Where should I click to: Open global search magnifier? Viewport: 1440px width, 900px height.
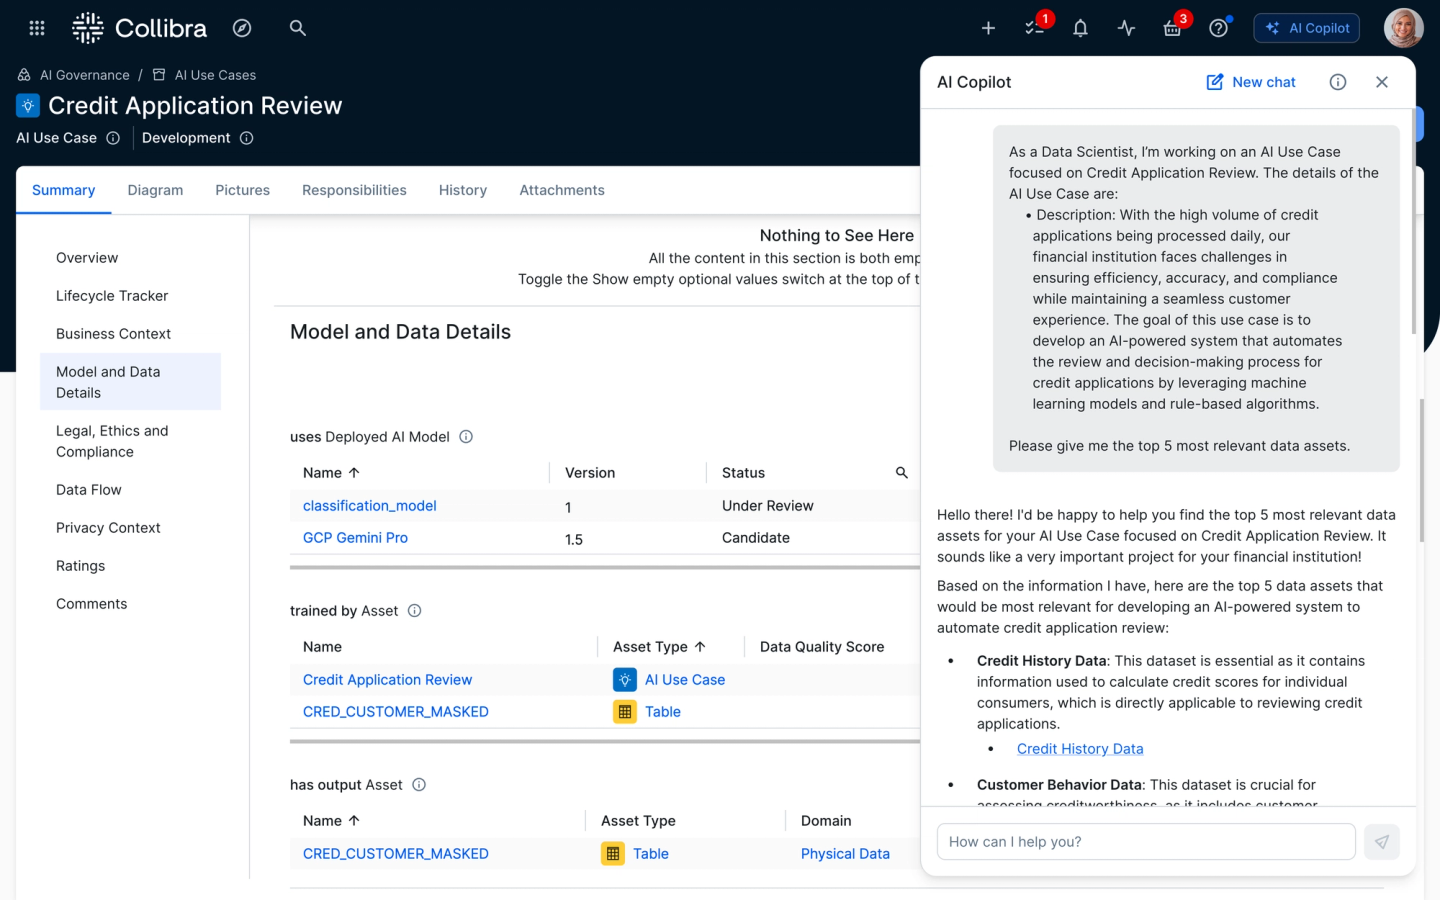tap(297, 28)
